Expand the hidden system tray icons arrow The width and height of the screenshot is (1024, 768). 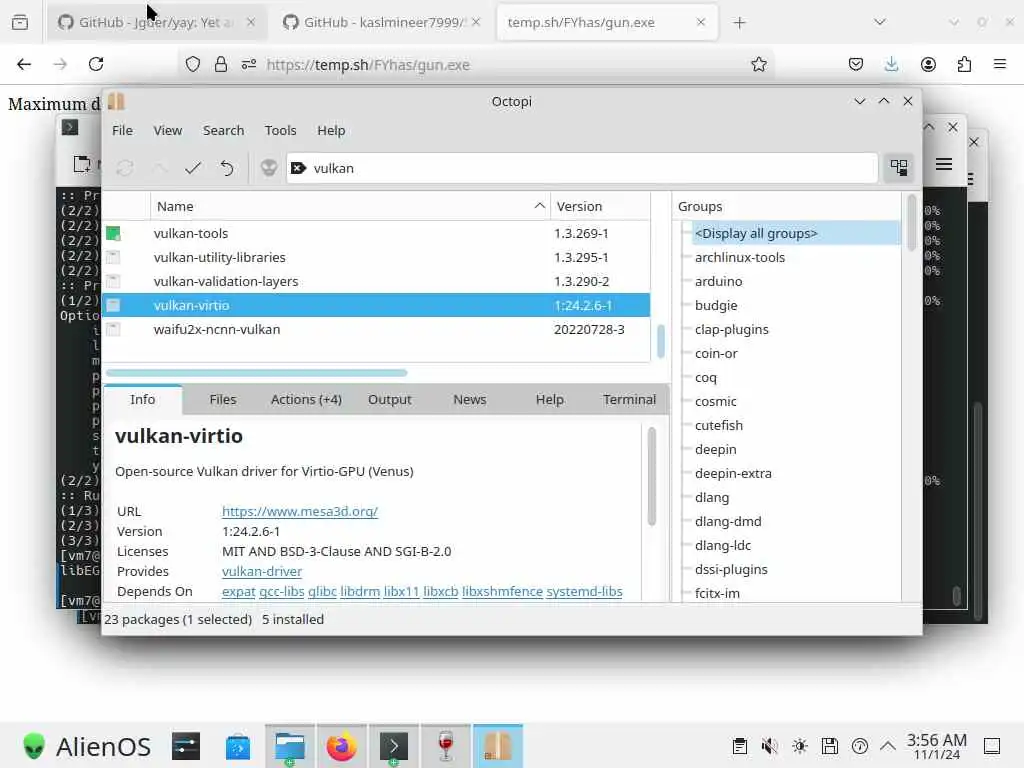pyautogui.click(x=888, y=746)
